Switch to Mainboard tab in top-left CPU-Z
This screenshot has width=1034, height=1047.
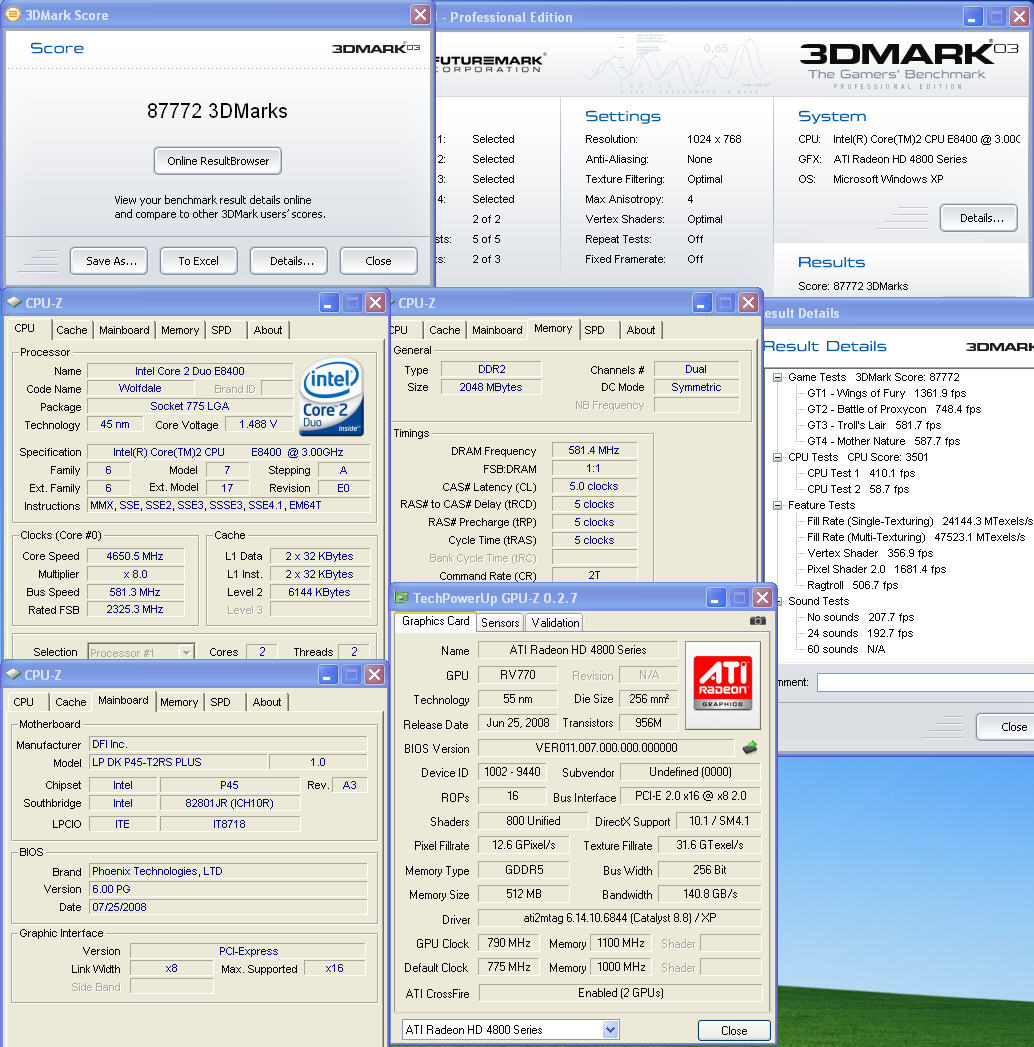(124, 330)
